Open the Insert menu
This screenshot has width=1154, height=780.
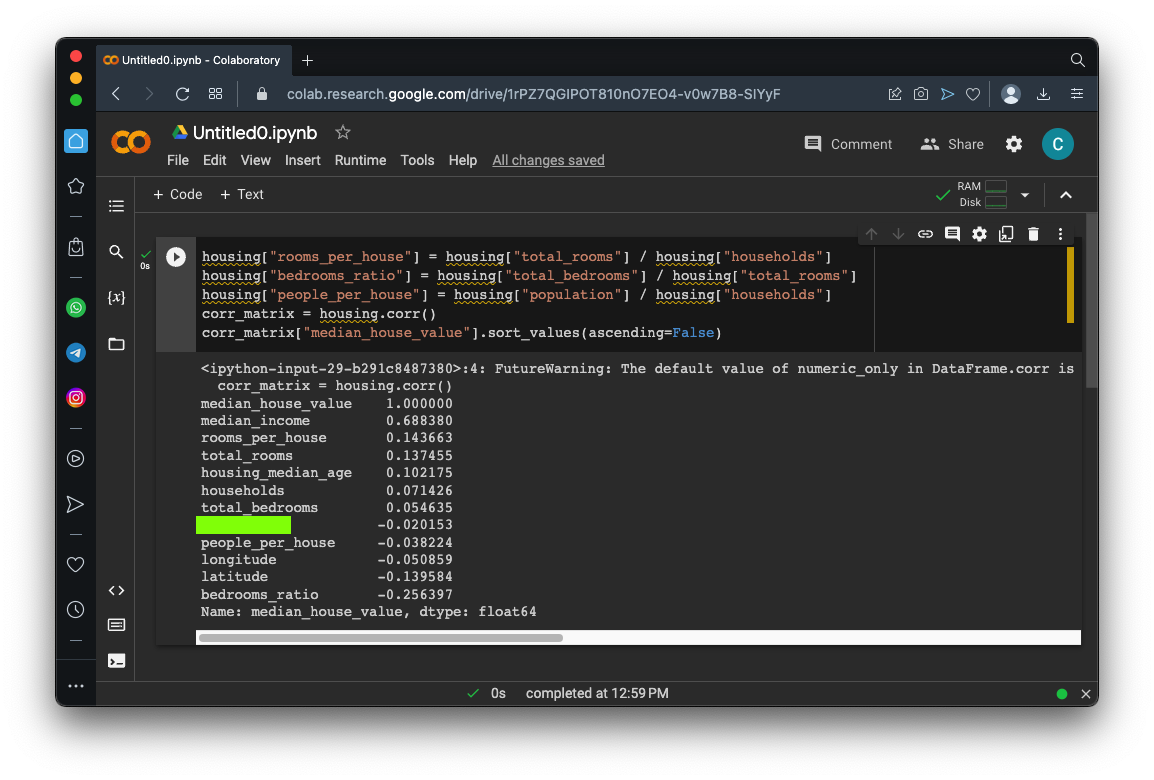pos(302,160)
